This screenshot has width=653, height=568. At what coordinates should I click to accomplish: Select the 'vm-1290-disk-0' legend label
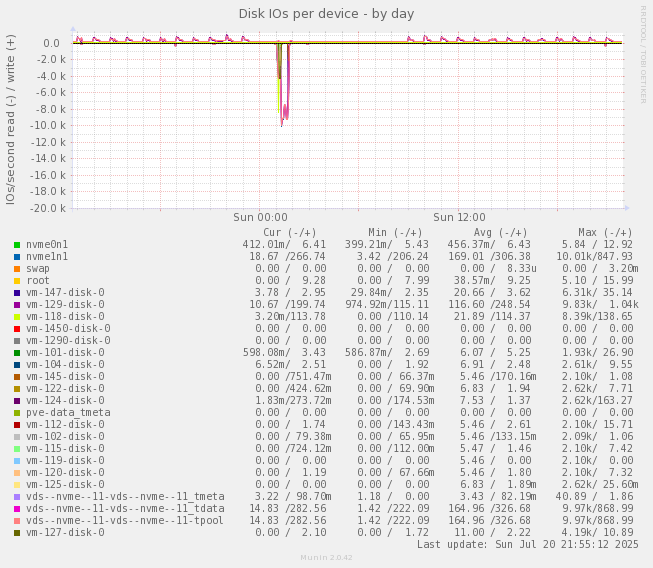pos(68,341)
